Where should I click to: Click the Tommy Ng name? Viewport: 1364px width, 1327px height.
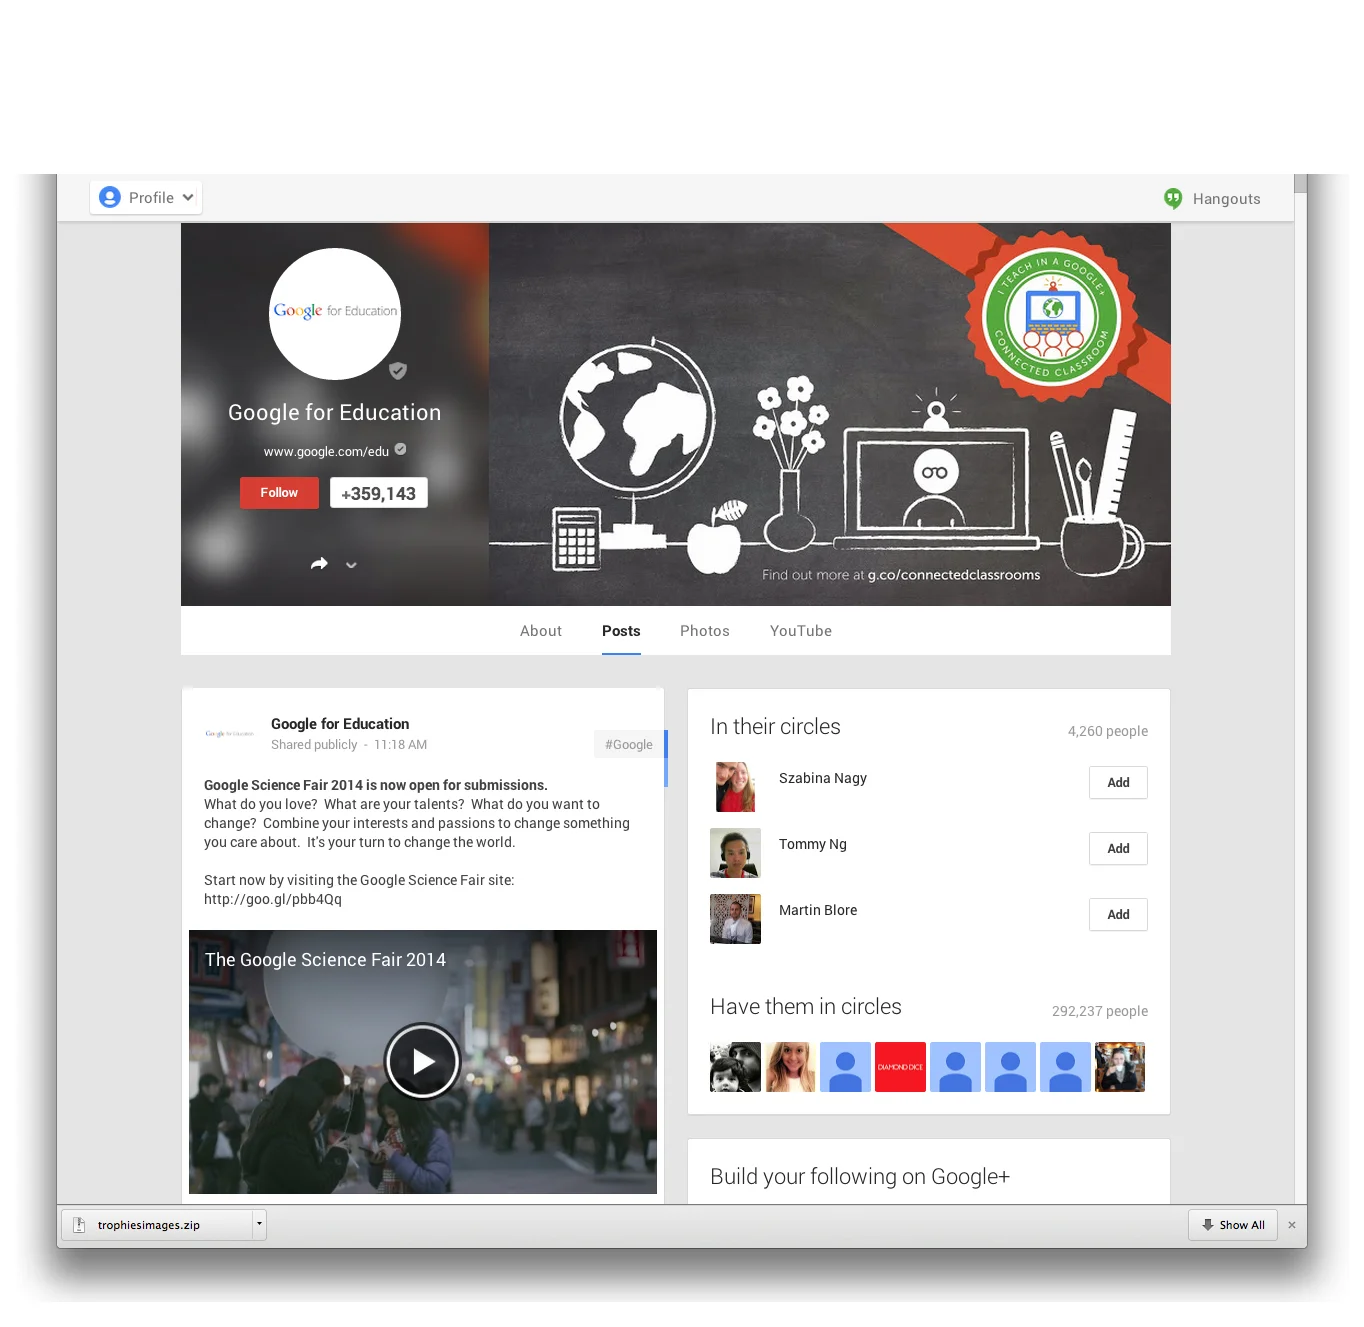point(813,844)
